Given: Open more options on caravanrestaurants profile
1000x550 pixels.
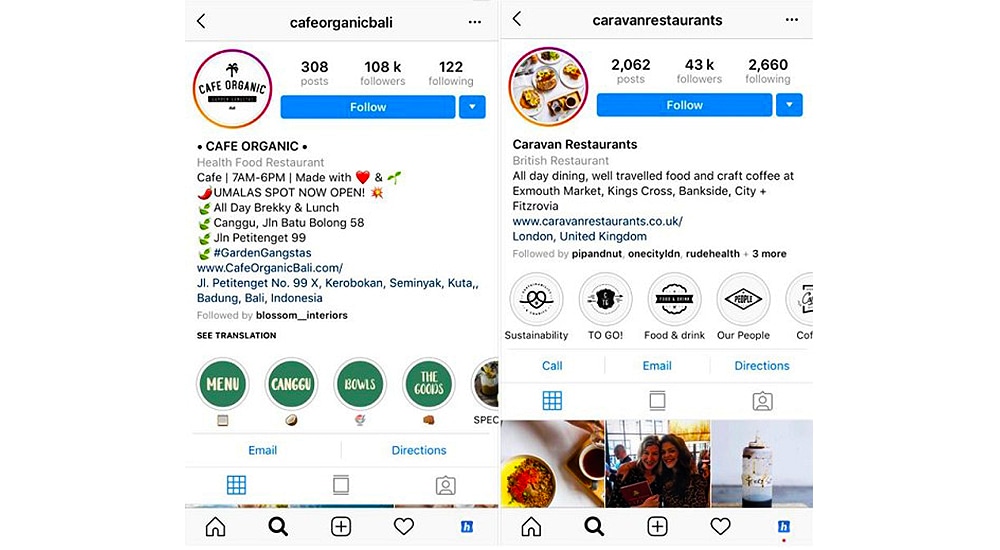Looking at the screenshot, I should click(x=791, y=20).
